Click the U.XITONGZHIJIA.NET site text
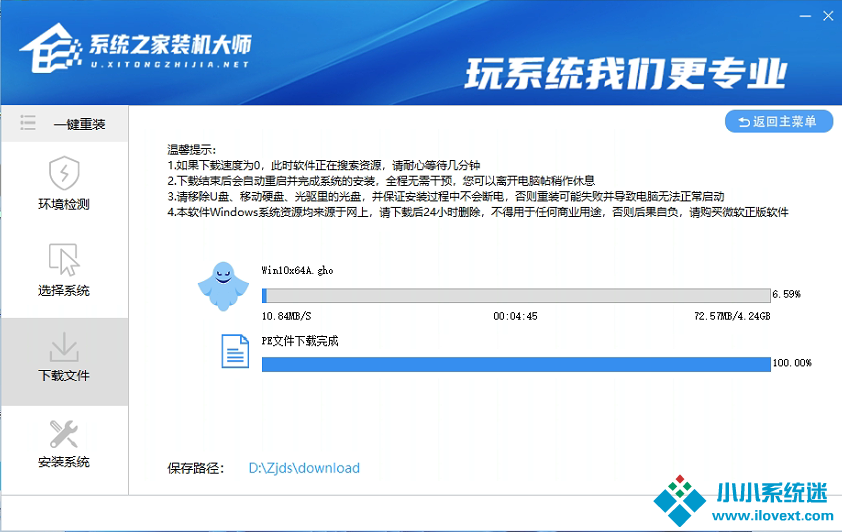The height and width of the screenshot is (532, 842). tap(170, 64)
